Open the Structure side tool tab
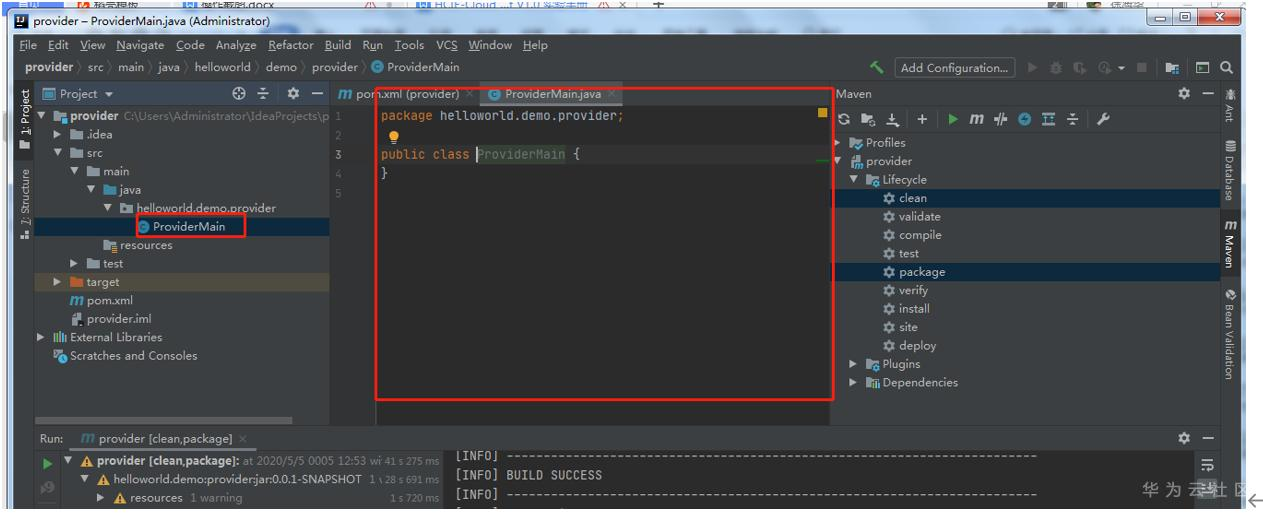This screenshot has width=1263, height=515. 25,205
